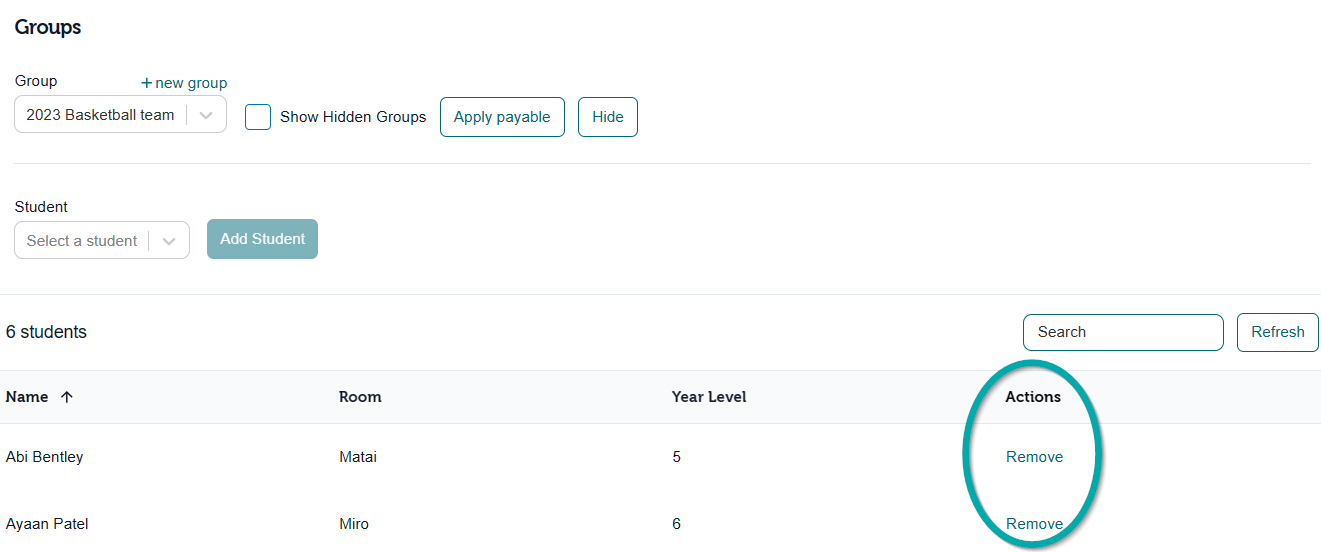Select the Ayaan Patel student row name
This screenshot has width=1321, height=552.
click(x=47, y=524)
